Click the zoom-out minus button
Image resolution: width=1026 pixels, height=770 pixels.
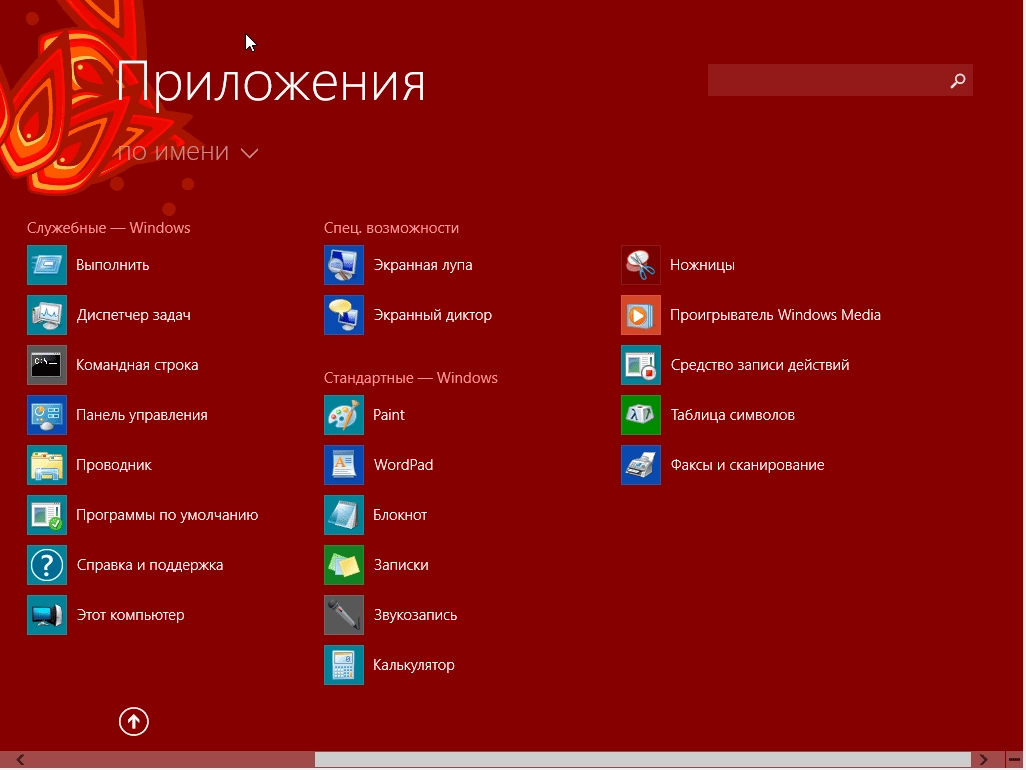(1015, 760)
